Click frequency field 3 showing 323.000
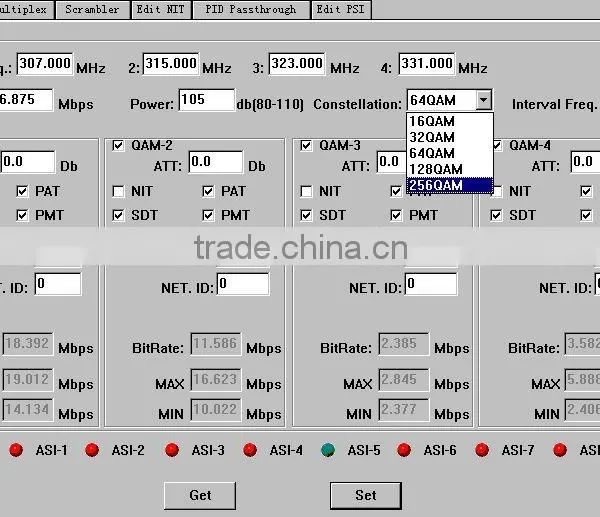Image resolution: width=600 pixels, height=517 pixels. [297, 64]
